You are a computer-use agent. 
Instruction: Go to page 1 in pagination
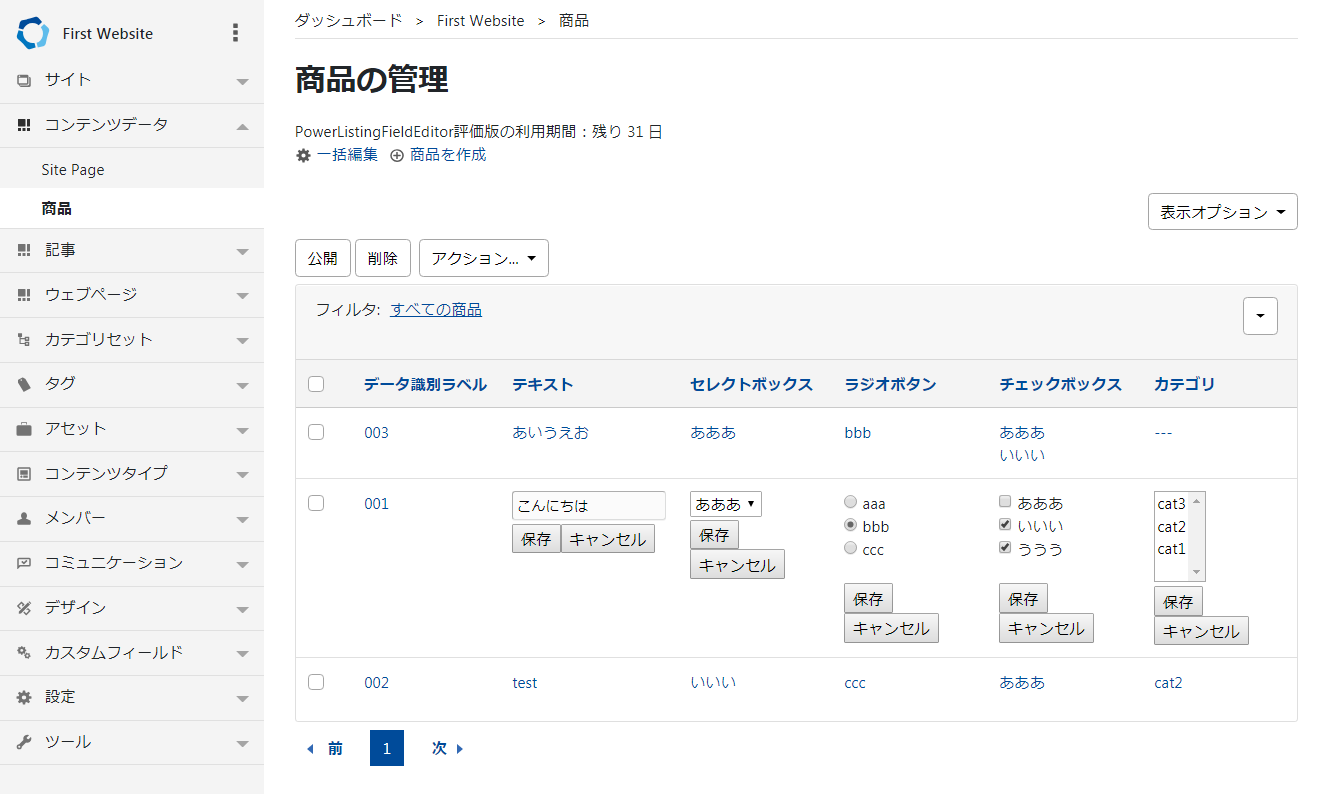pyautogui.click(x=387, y=748)
